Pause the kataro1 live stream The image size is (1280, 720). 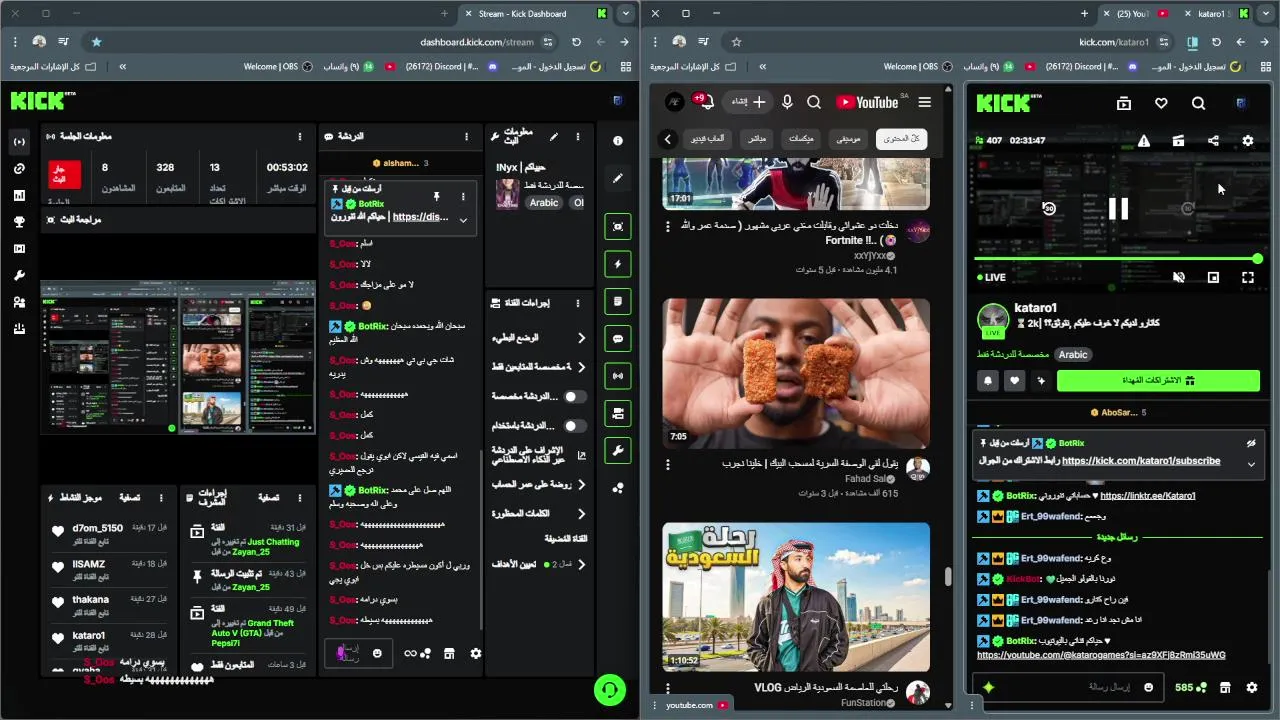1118,208
